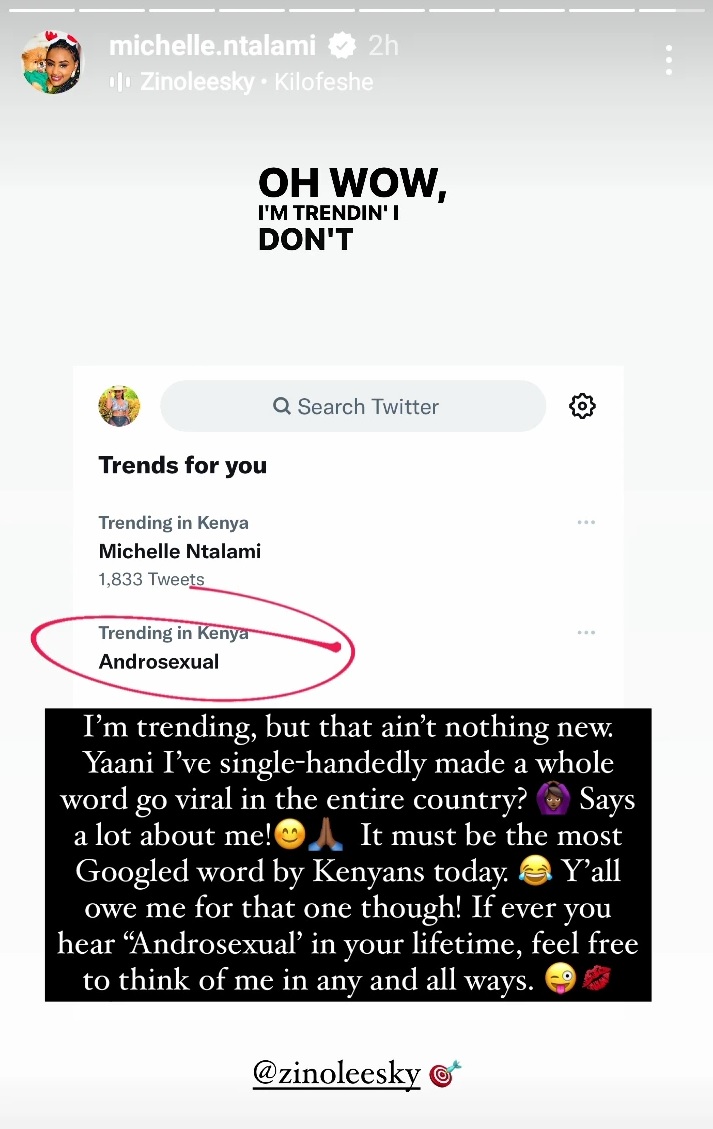Tap the michelle.ntalami profile picture
The height and width of the screenshot is (1129, 713).
pyautogui.click(x=50, y=61)
